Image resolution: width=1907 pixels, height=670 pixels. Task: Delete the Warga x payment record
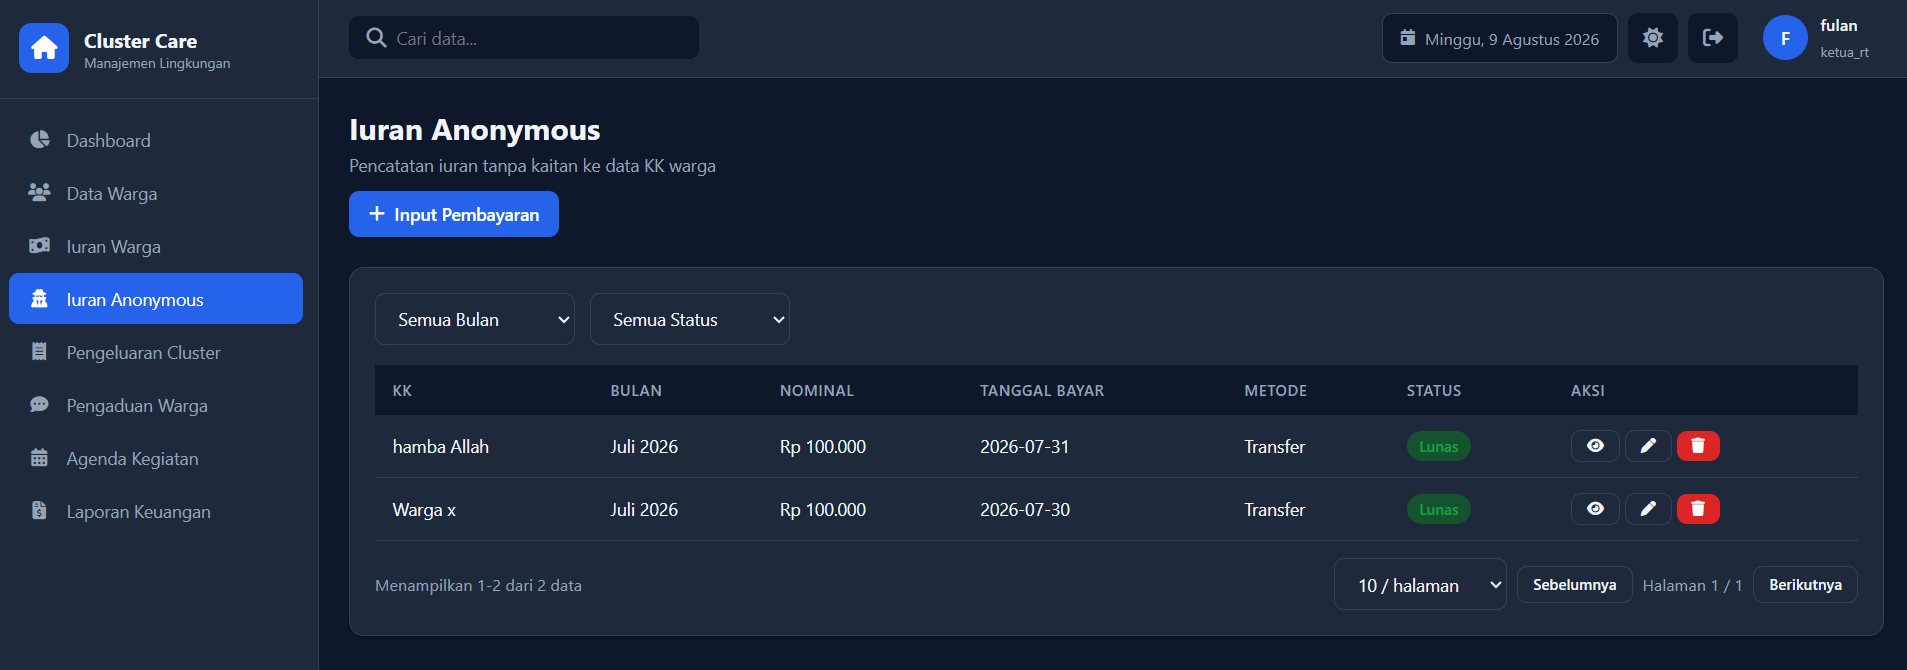1698,509
